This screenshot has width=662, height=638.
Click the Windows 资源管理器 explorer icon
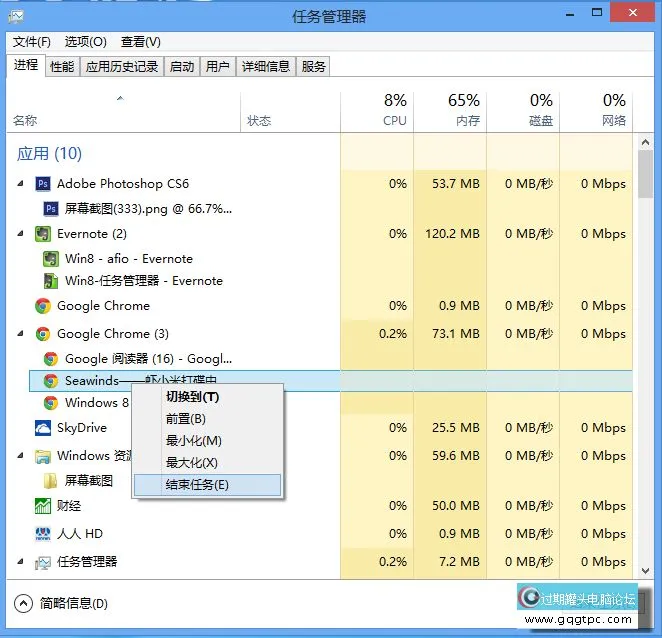[43, 456]
